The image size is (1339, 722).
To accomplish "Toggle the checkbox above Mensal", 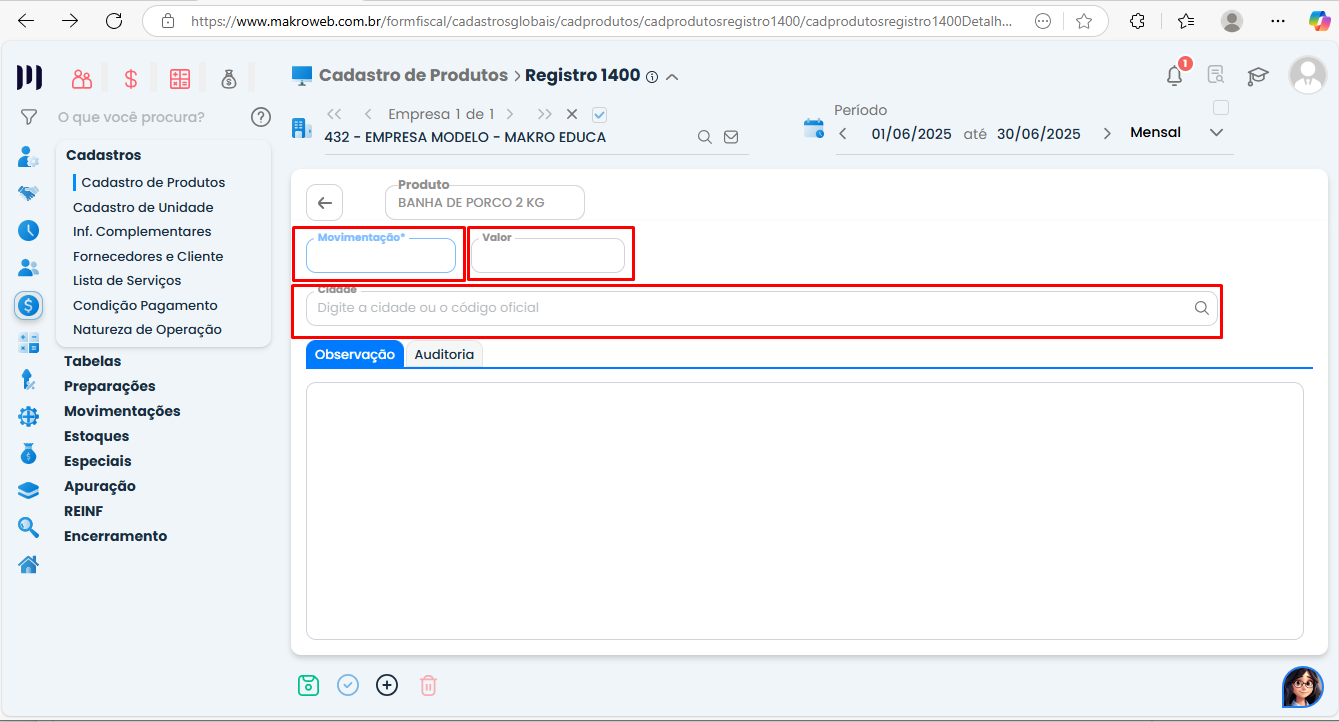I will 1221,108.
